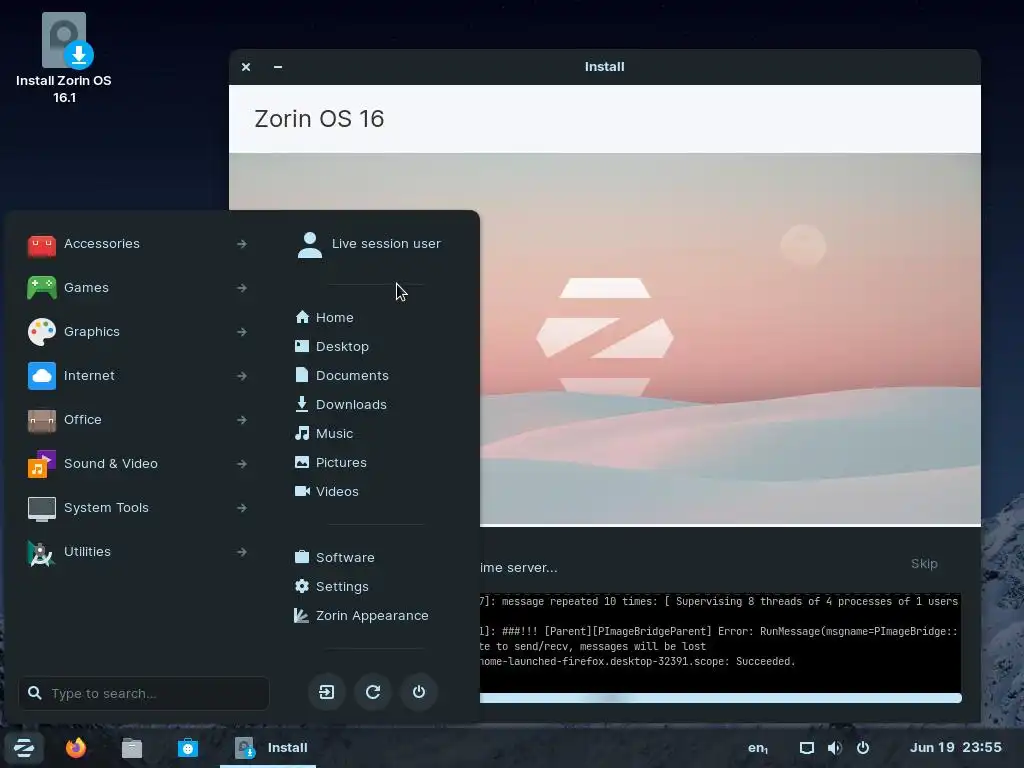
Task: Open Zorin Appearance
Action: click(361, 615)
